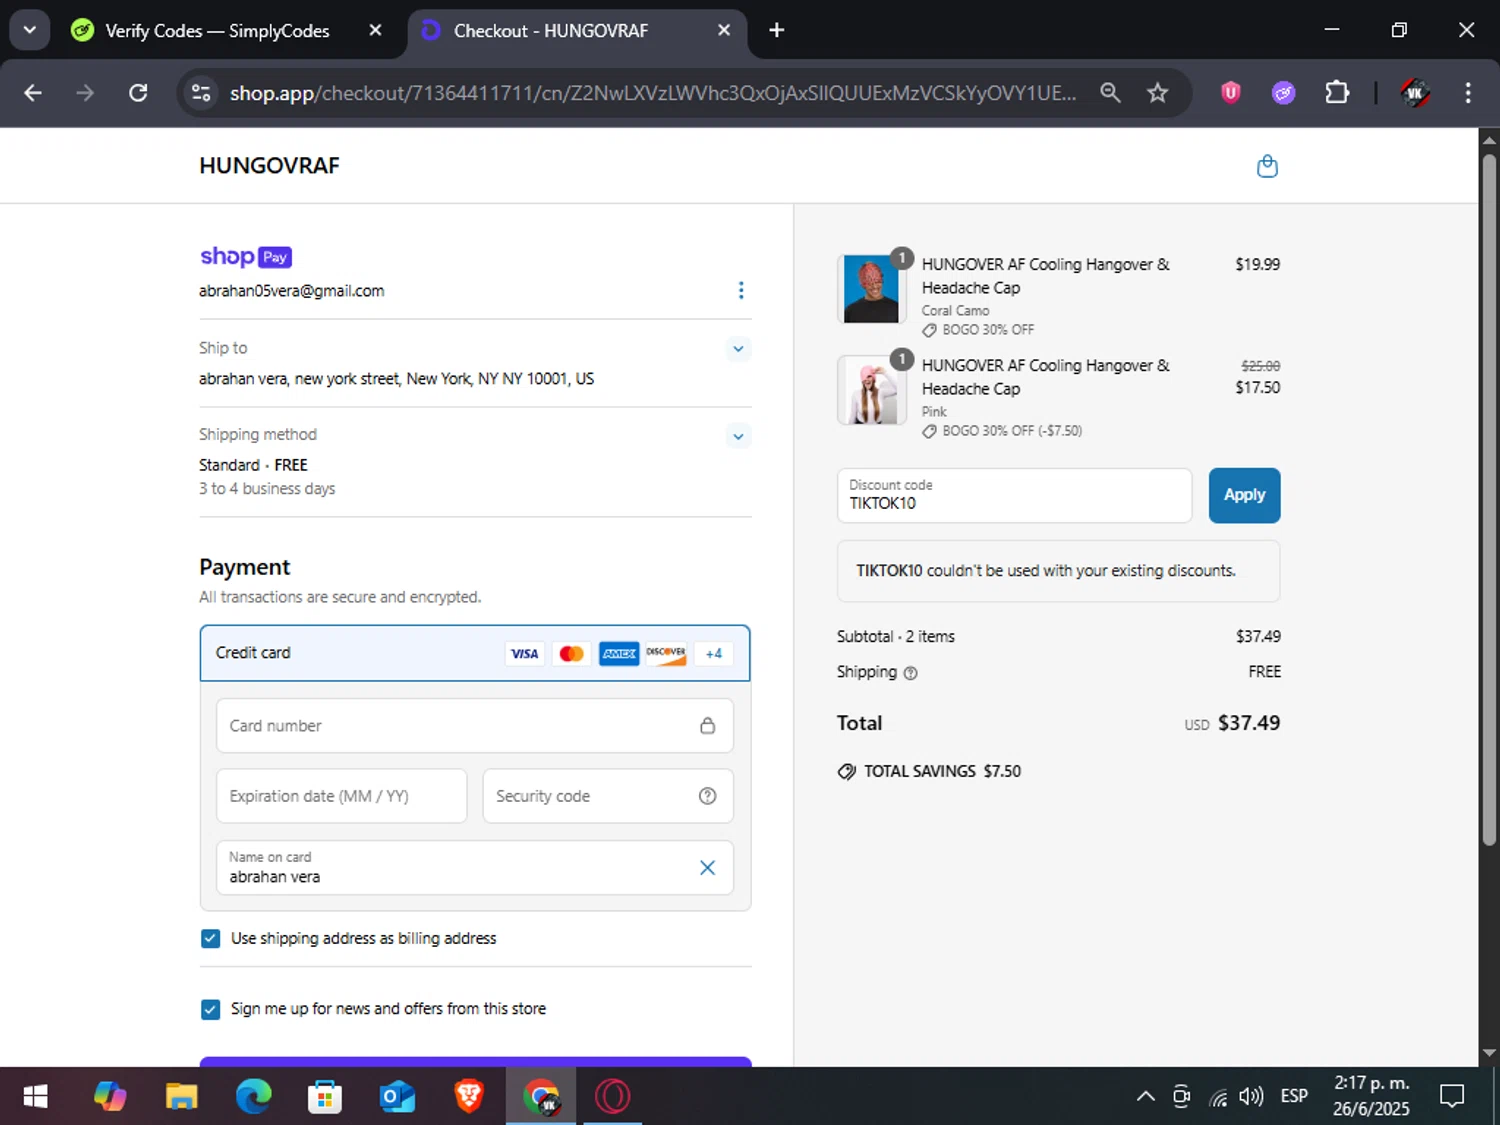Screen dimensions: 1500x1125
Task: Click the lock icon in card number field
Action: [x=707, y=726]
